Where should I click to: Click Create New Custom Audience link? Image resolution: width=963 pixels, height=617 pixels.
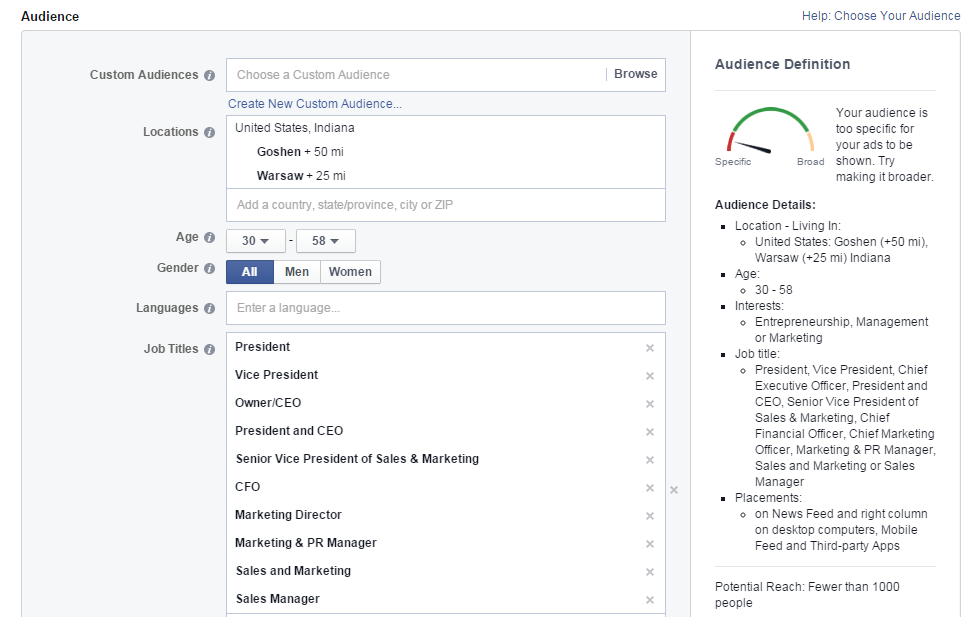coord(315,104)
